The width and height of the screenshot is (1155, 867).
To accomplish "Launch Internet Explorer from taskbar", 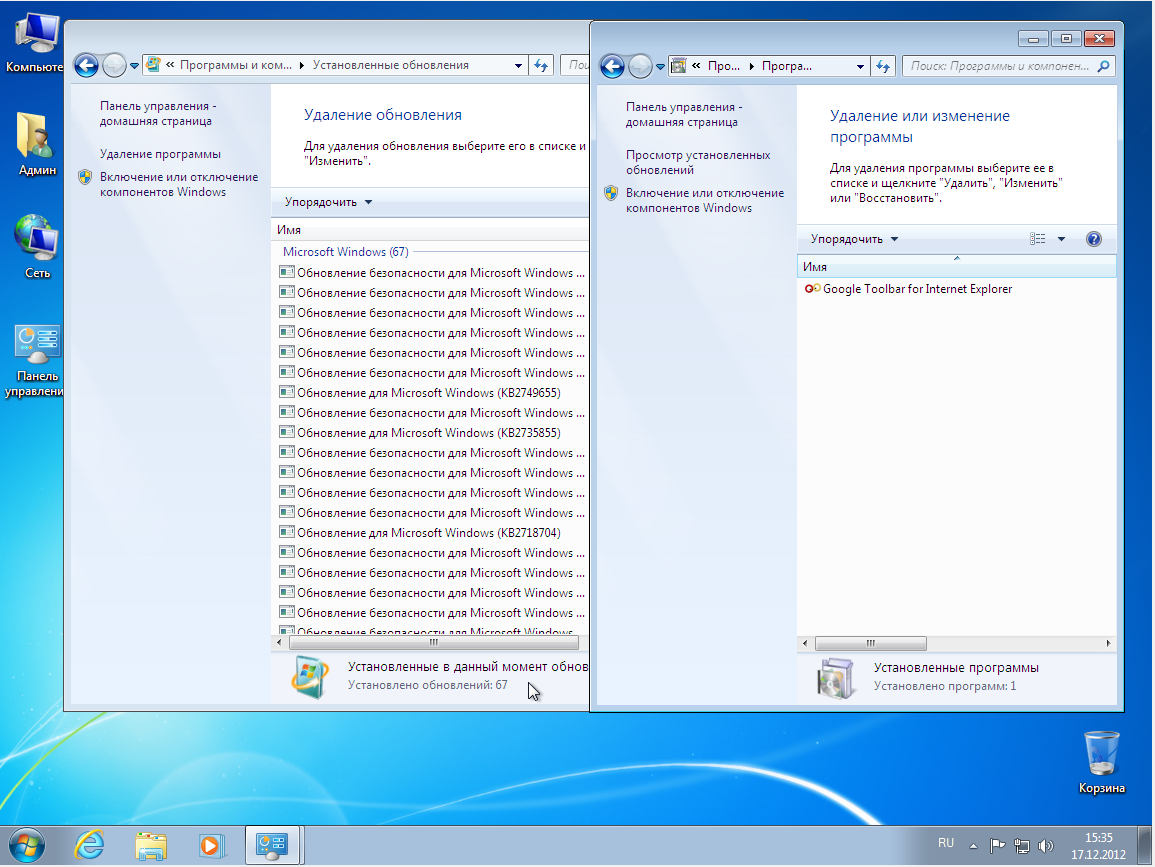I will coord(90,846).
